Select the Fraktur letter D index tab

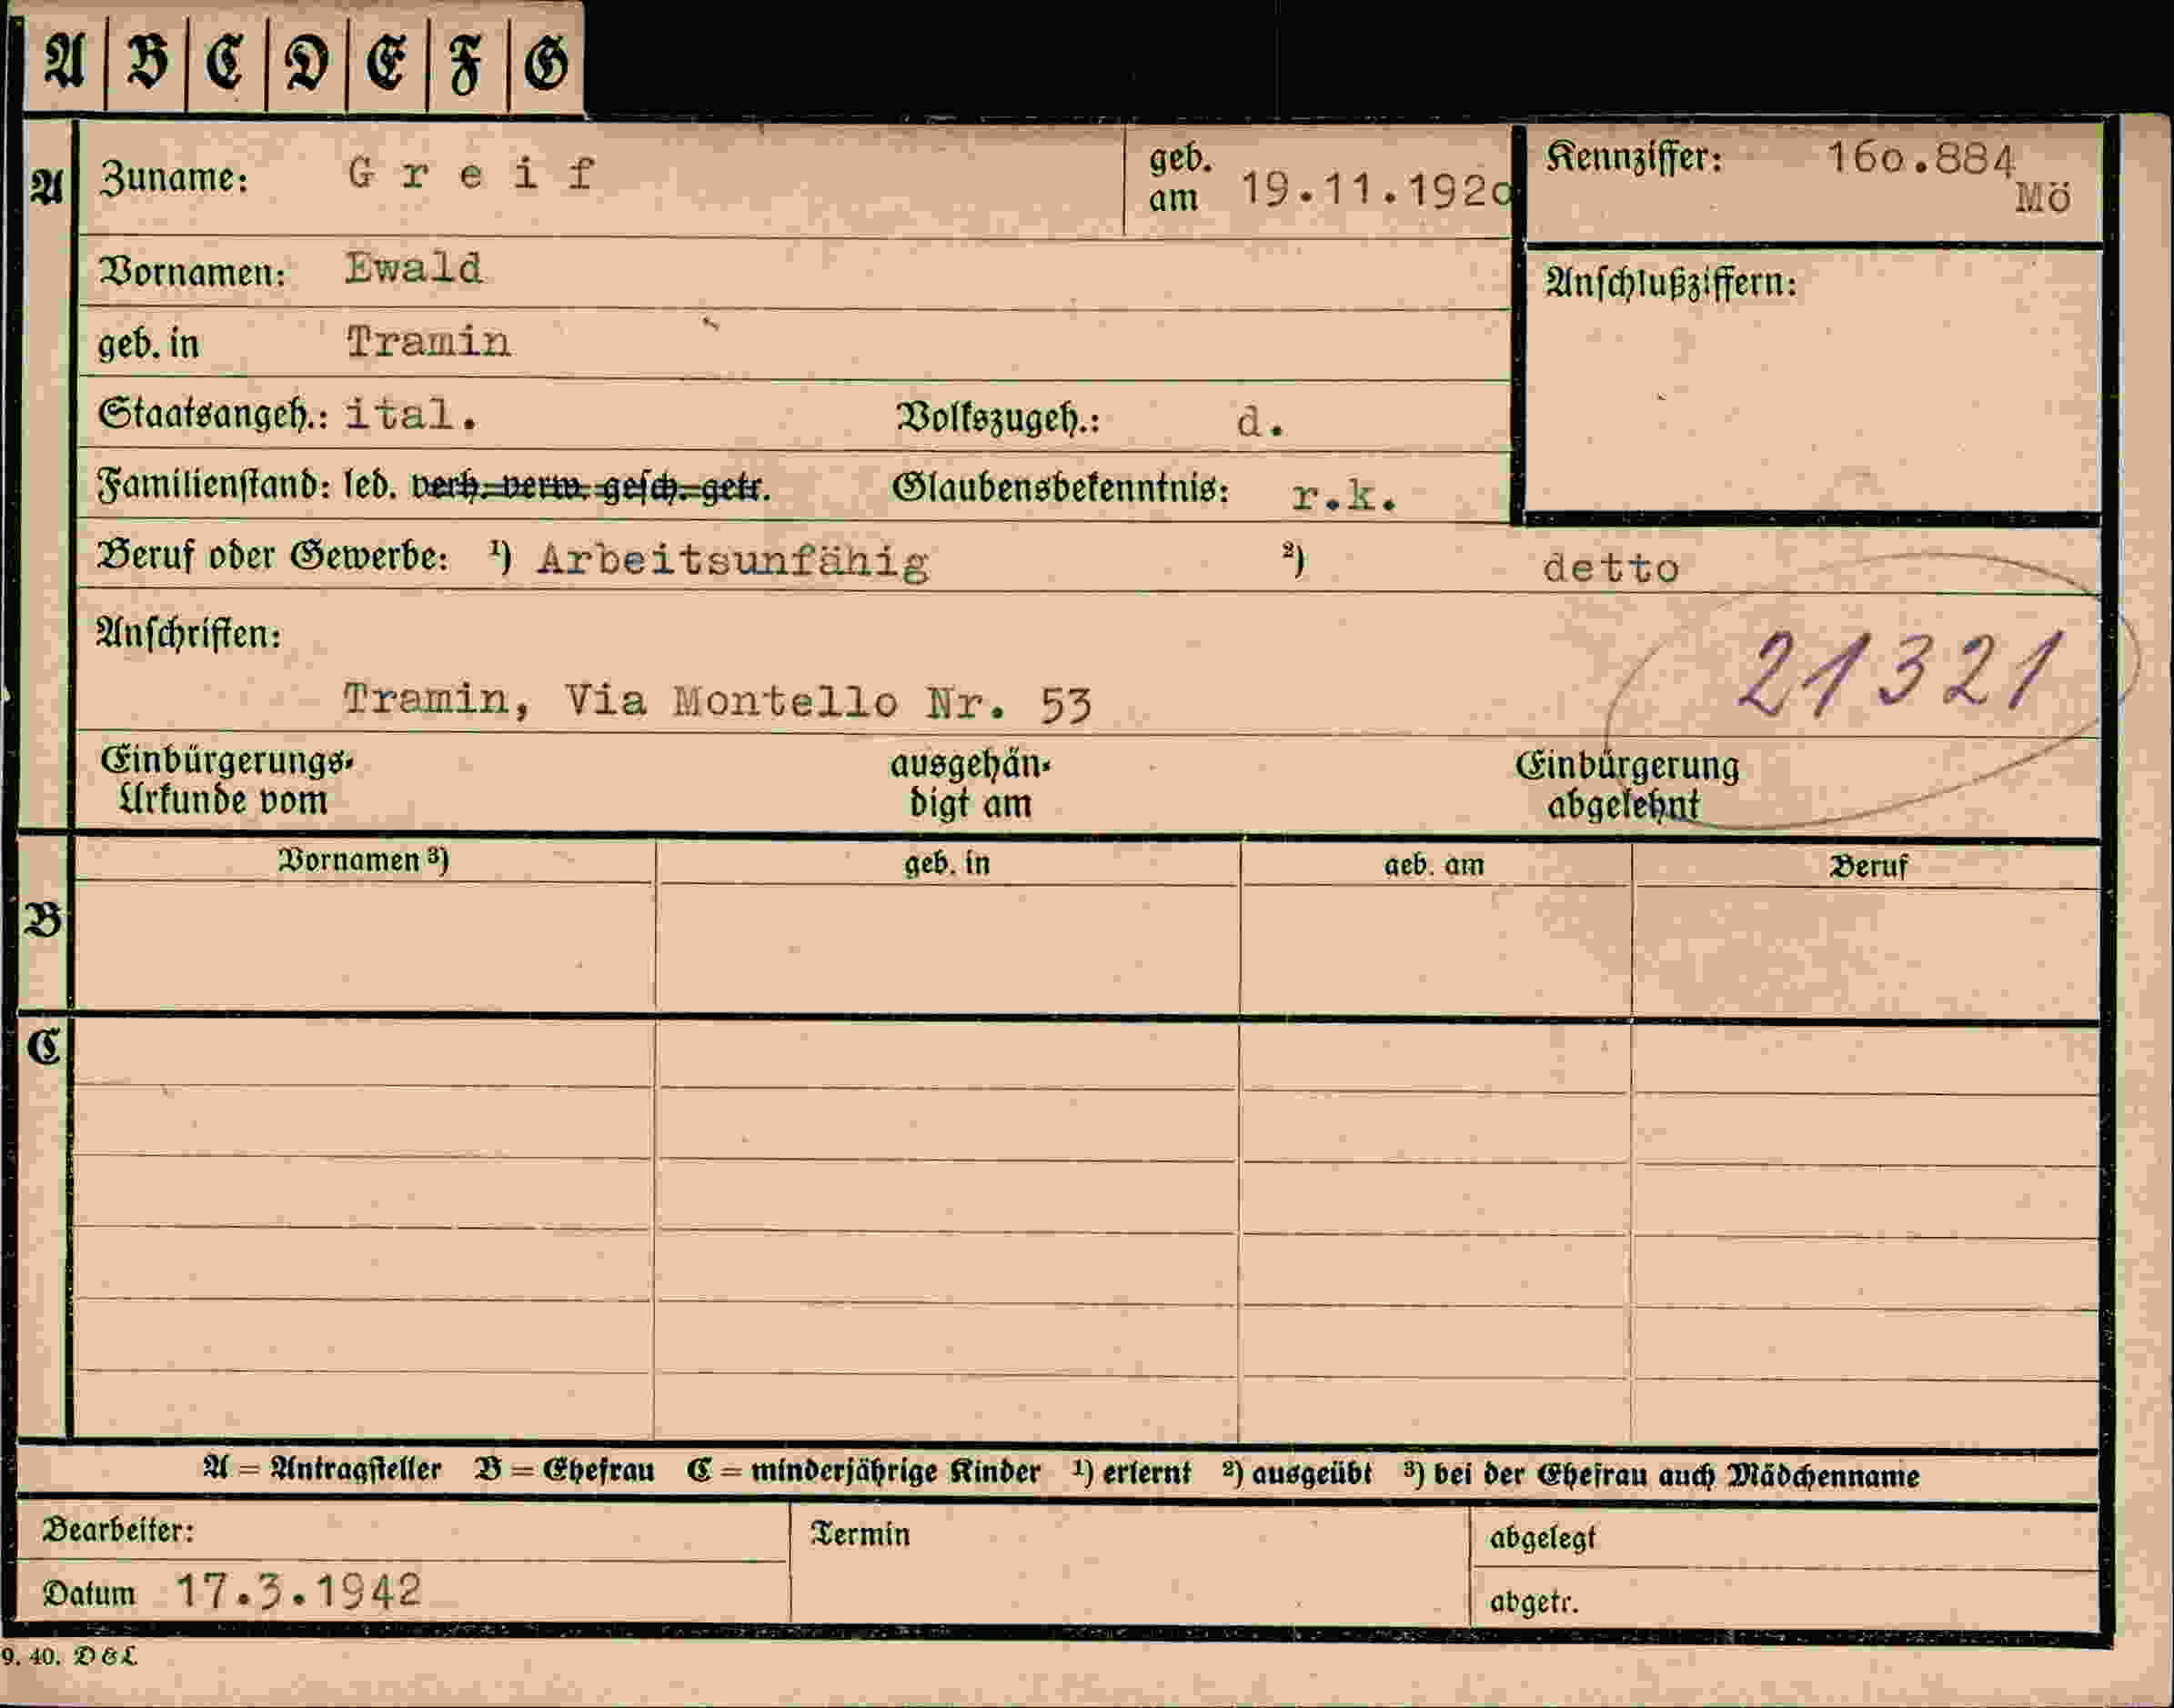pos(306,63)
